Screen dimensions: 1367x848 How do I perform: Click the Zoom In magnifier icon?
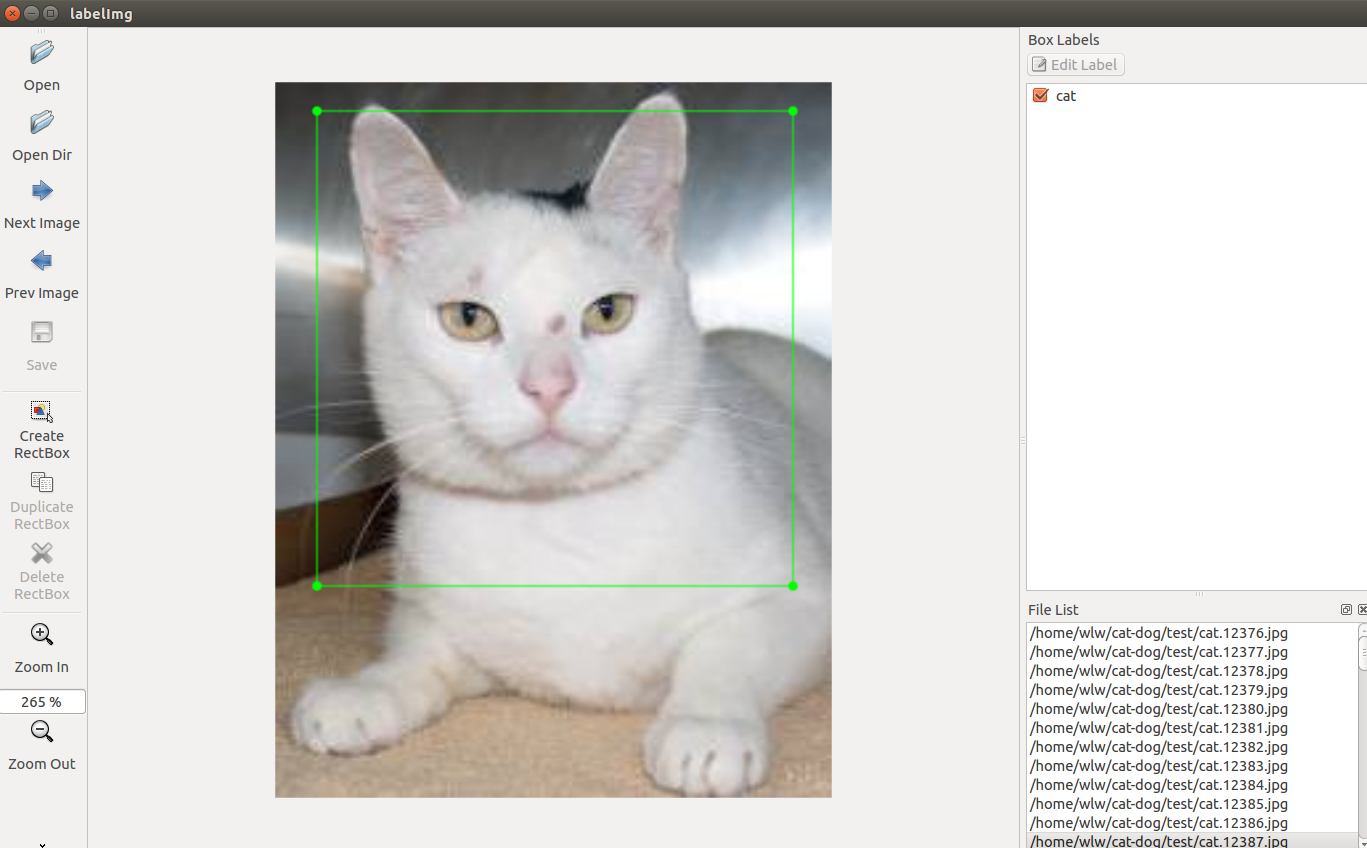[x=42, y=634]
